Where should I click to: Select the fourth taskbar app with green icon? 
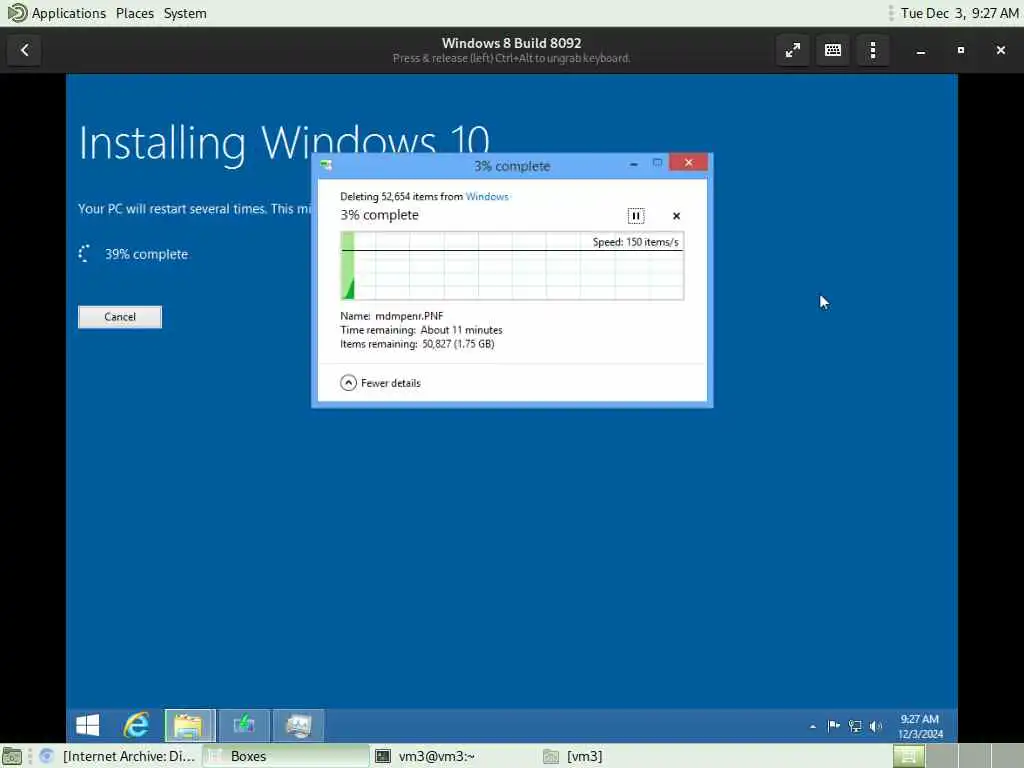tap(244, 725)
